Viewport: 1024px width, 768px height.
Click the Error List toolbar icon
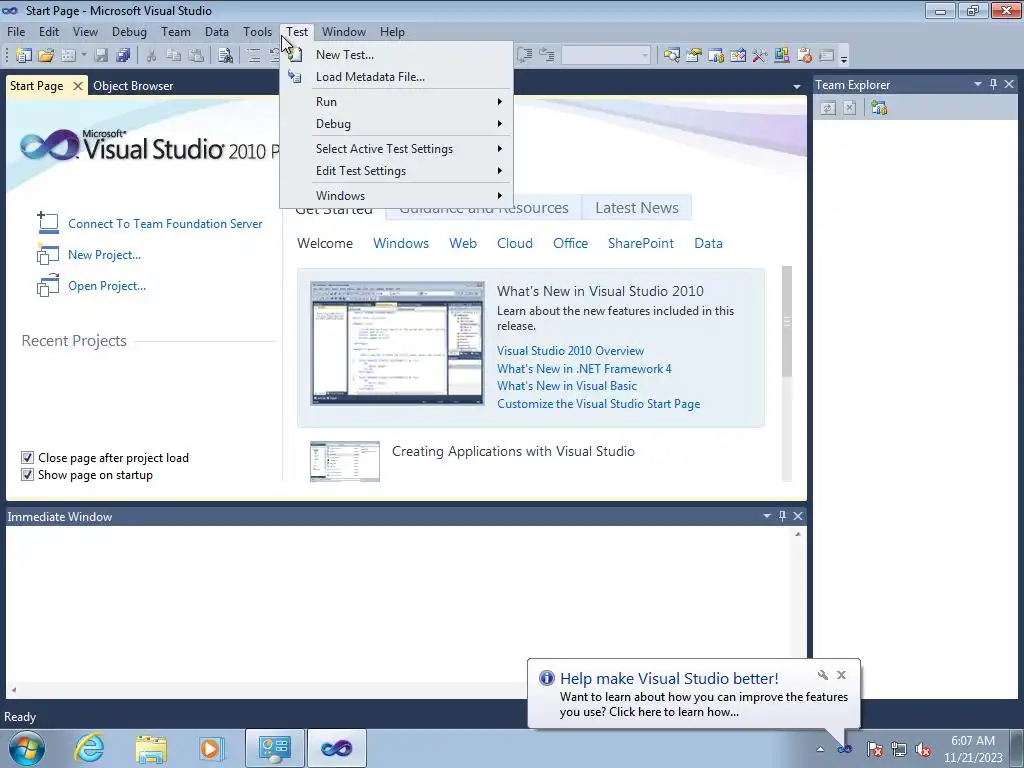coord(804,56)
